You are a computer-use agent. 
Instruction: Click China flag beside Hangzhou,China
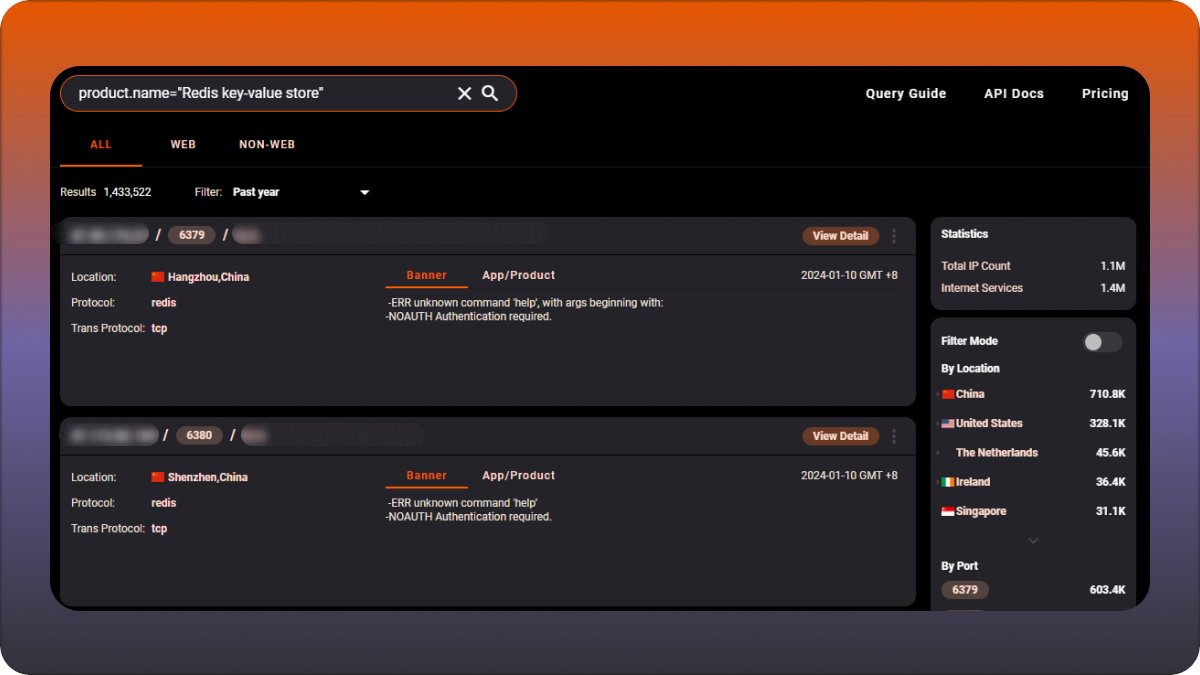[158, 277]
